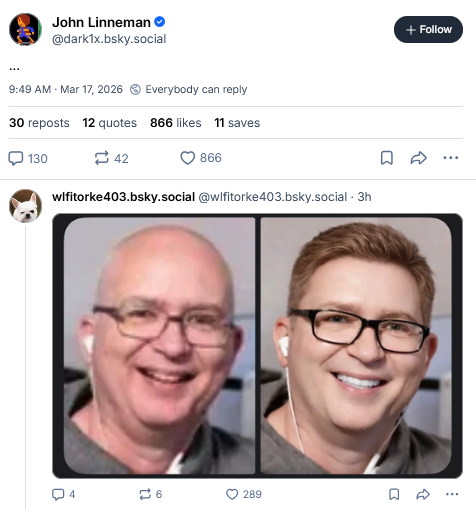View the 866 likes list
Screen dimensions: 476x509
(x=176, y=123)
